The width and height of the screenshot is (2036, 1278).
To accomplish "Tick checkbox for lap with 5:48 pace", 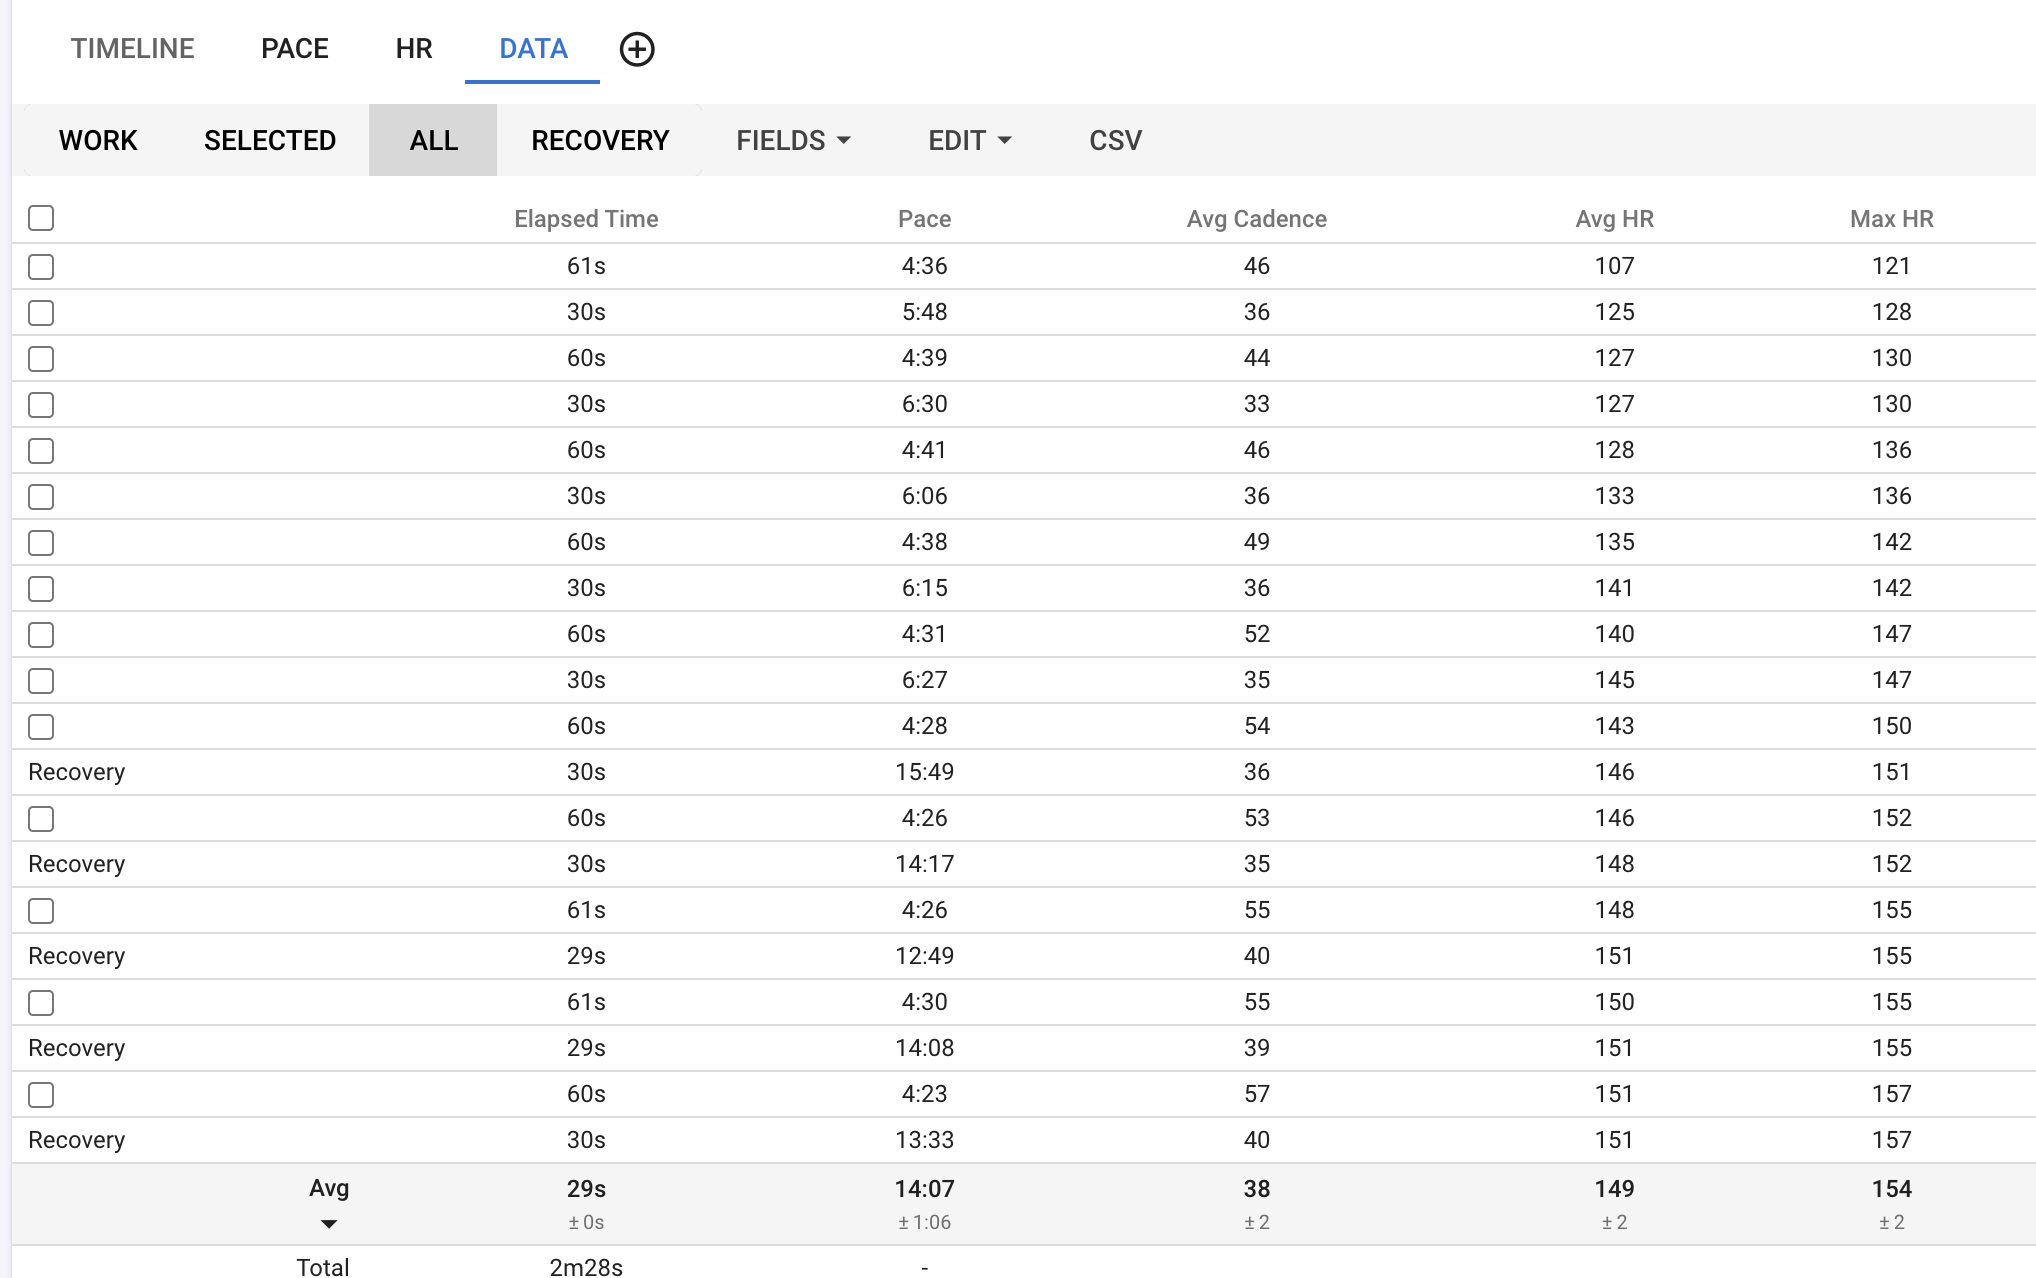I will click(41, 313).
